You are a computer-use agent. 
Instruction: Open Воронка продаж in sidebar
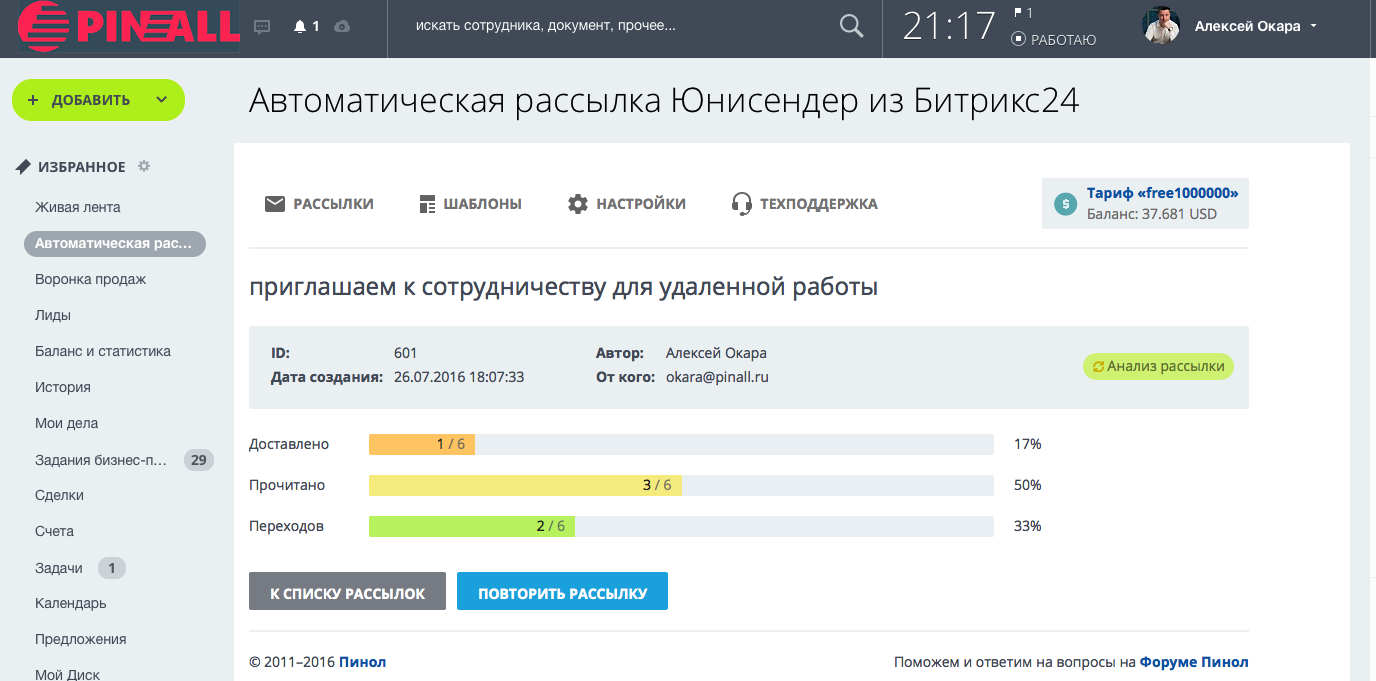click(x=91, y=279)
